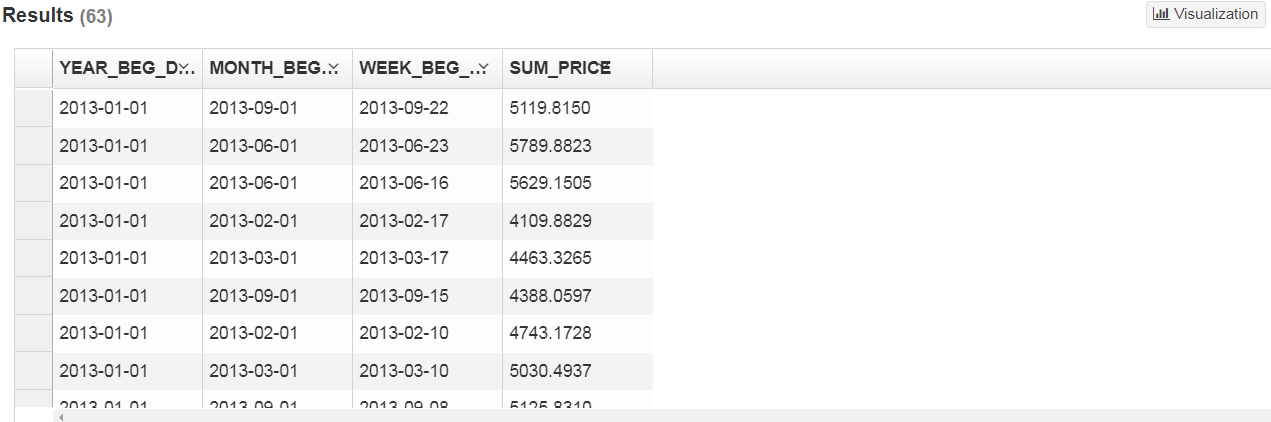Select SUM_PRICE cell 4743.1728

tap(577, 333)
